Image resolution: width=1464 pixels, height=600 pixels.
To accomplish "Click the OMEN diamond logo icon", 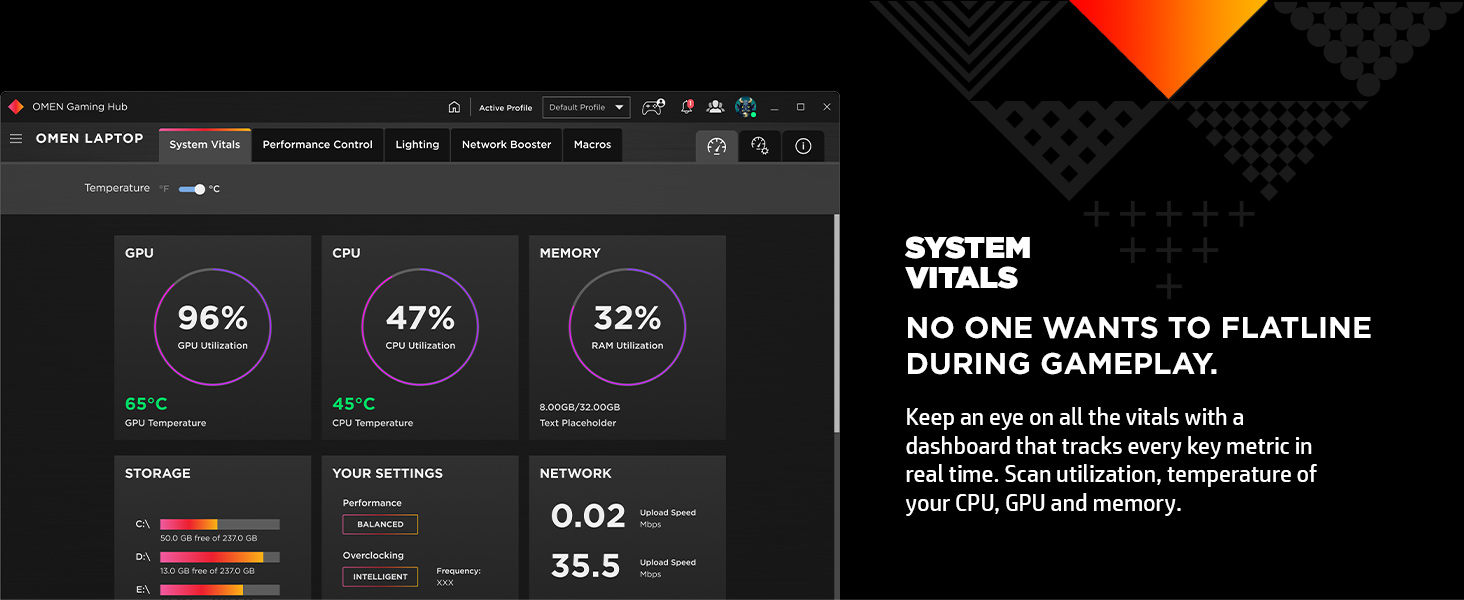I will pyautogui.click(x=16, y=107).
